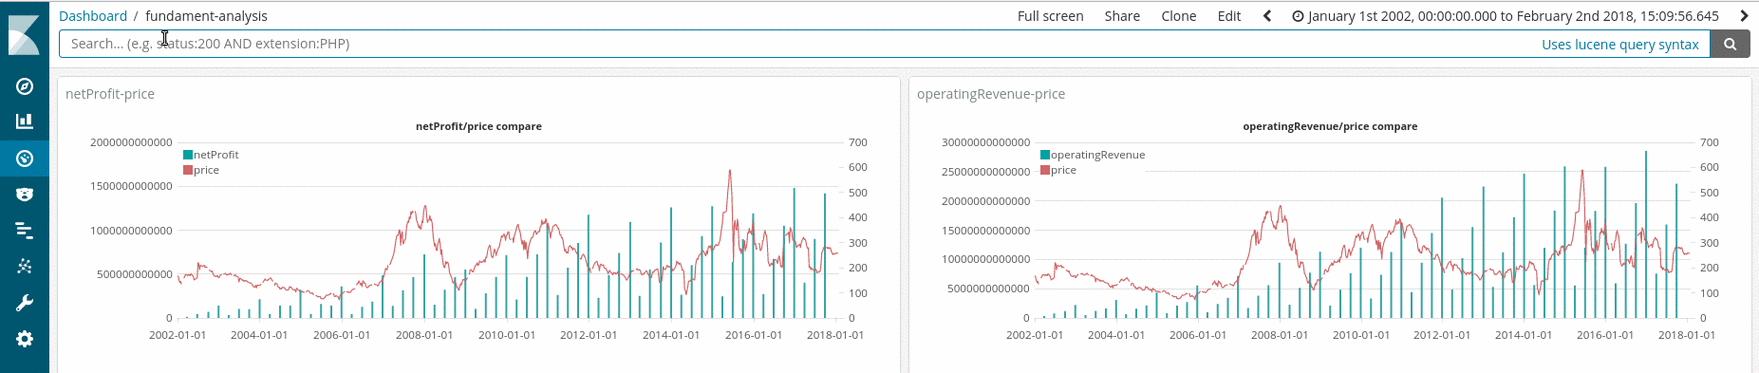Follow the Dashboard breadcrumb link
The width and height of the screenshot is (1759, 373).
(x=93, y=16)
